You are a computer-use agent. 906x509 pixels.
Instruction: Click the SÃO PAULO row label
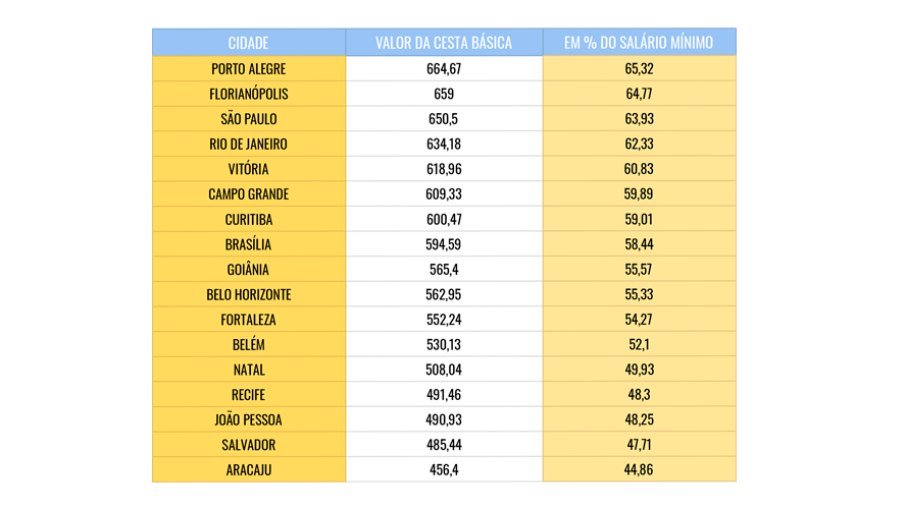pyautogui.click(x=248, y=119)
